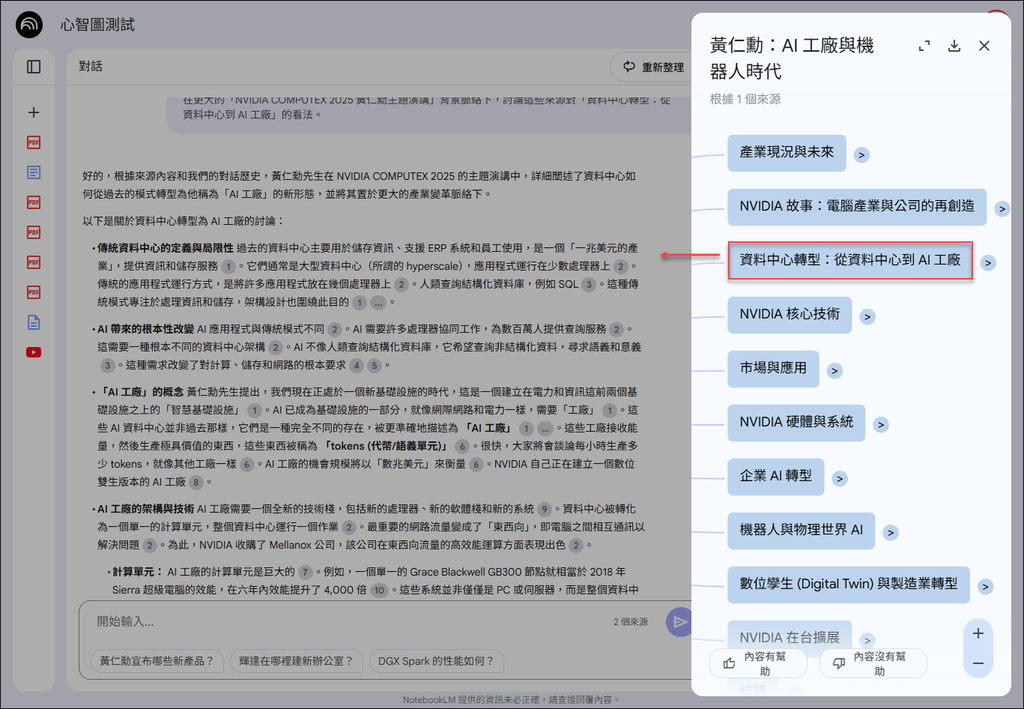Select the 數位孿生 (Digital Twin) 與製造業轉型 node

(849, 585)
